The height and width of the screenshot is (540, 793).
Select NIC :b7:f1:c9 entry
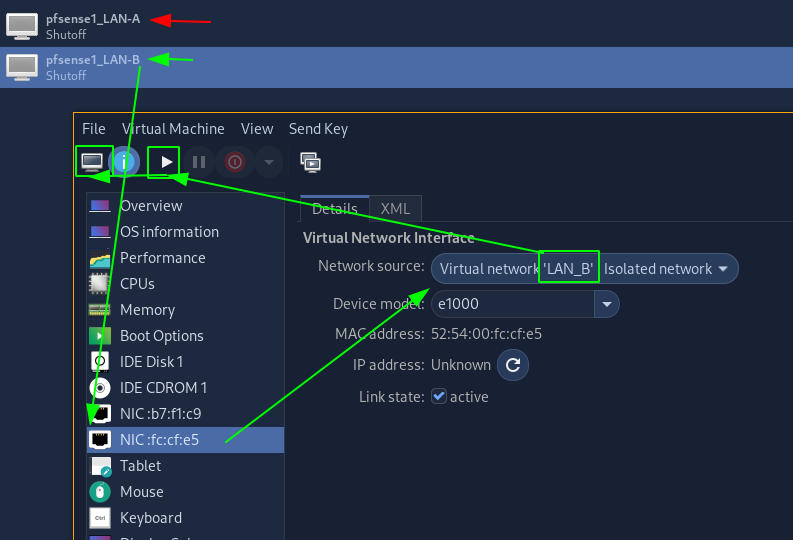(x=185, y=414)
